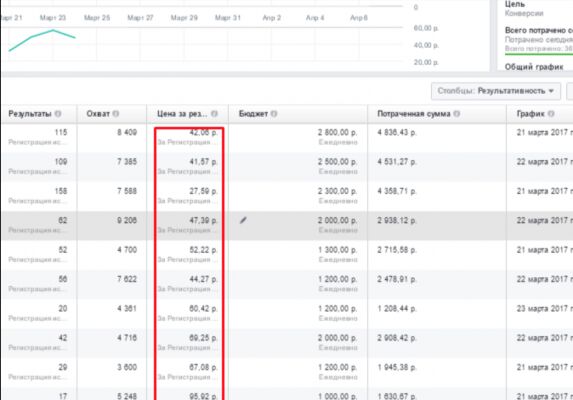Click info icon beside Охват header
Image resolution: width=573 pixels, height=400 pixels.
(116, 114)
